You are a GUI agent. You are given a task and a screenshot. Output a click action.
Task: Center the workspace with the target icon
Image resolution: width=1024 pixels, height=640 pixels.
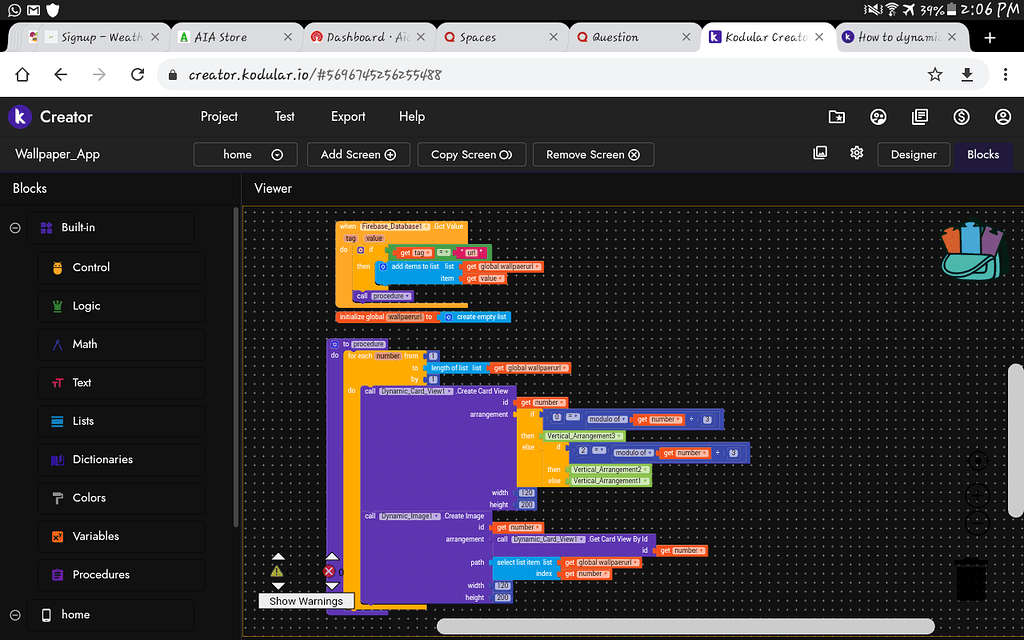(x=977, y=461)
